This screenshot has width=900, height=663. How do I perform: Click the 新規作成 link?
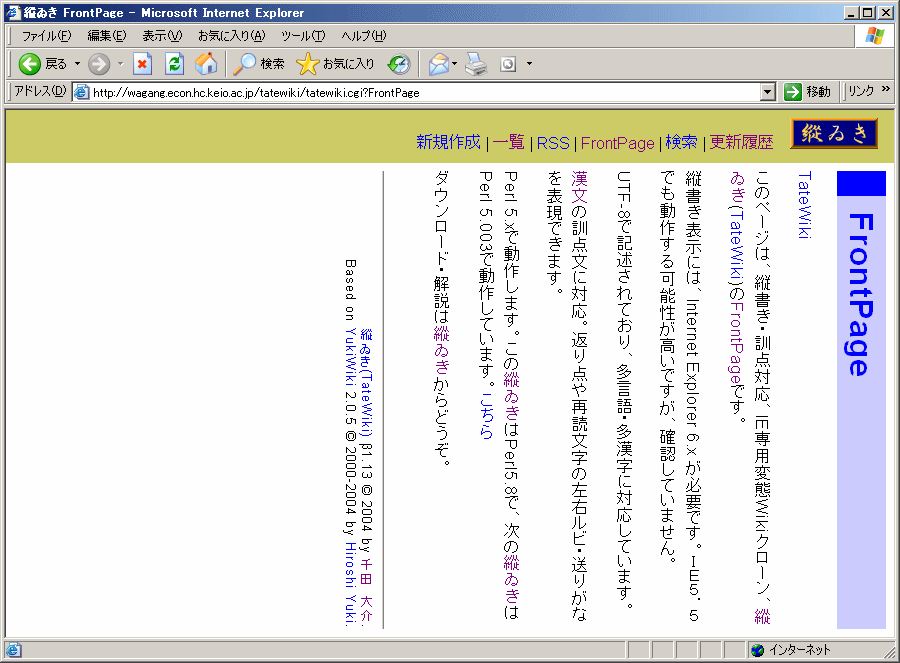pos(448,143)
